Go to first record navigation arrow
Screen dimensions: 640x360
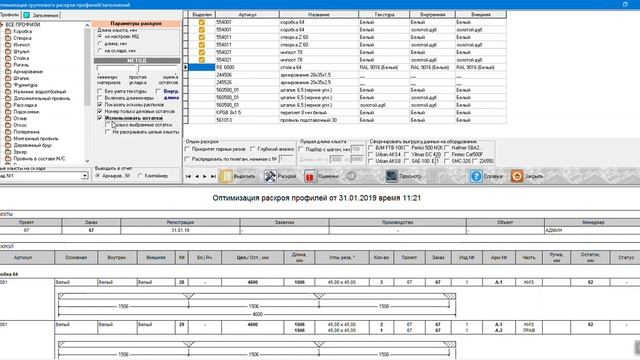[x=188, y=176]
